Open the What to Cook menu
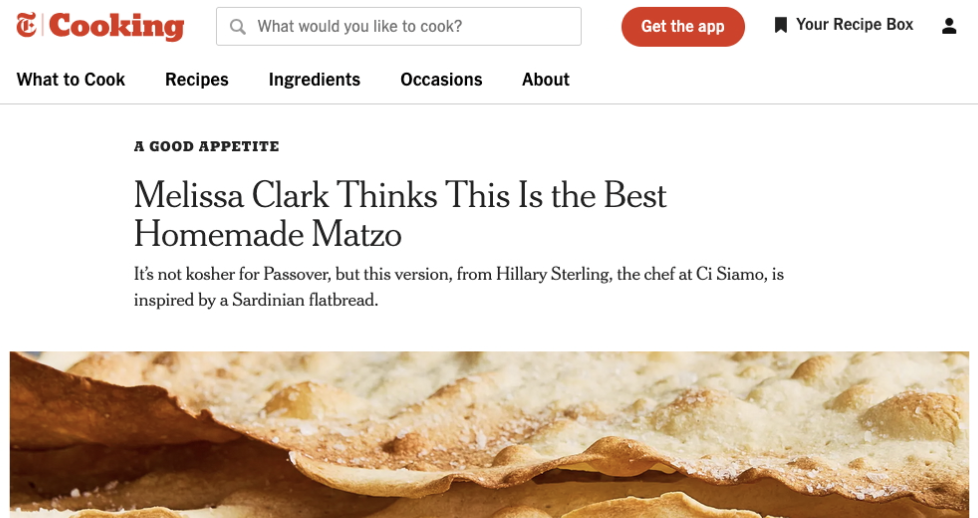 tap(71, 80)
